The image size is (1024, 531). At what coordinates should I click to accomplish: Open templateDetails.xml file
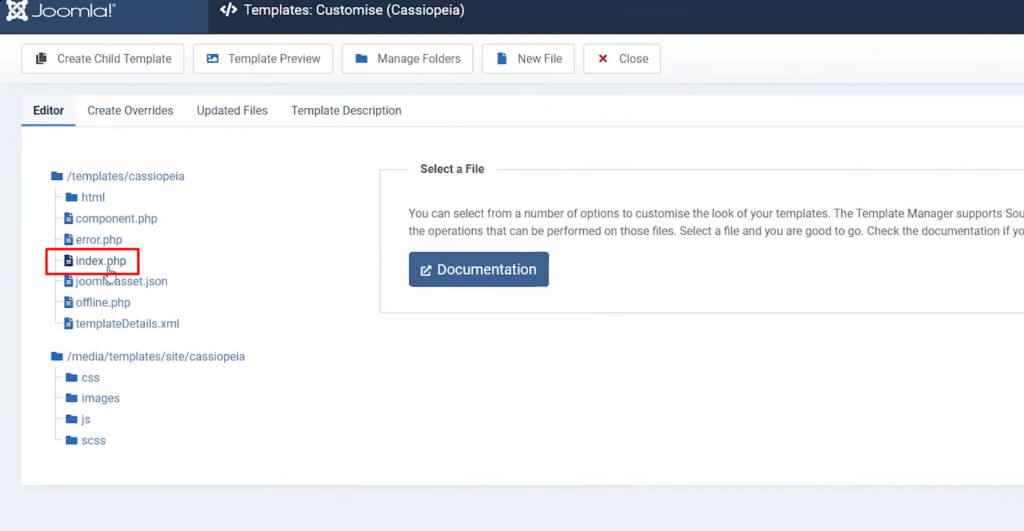point(127,324)
